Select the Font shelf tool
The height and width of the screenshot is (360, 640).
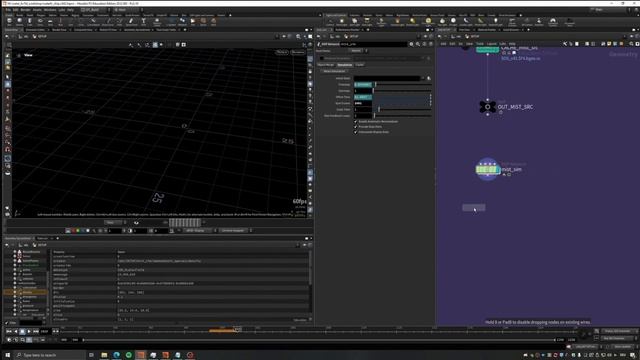tap(143, 22)
